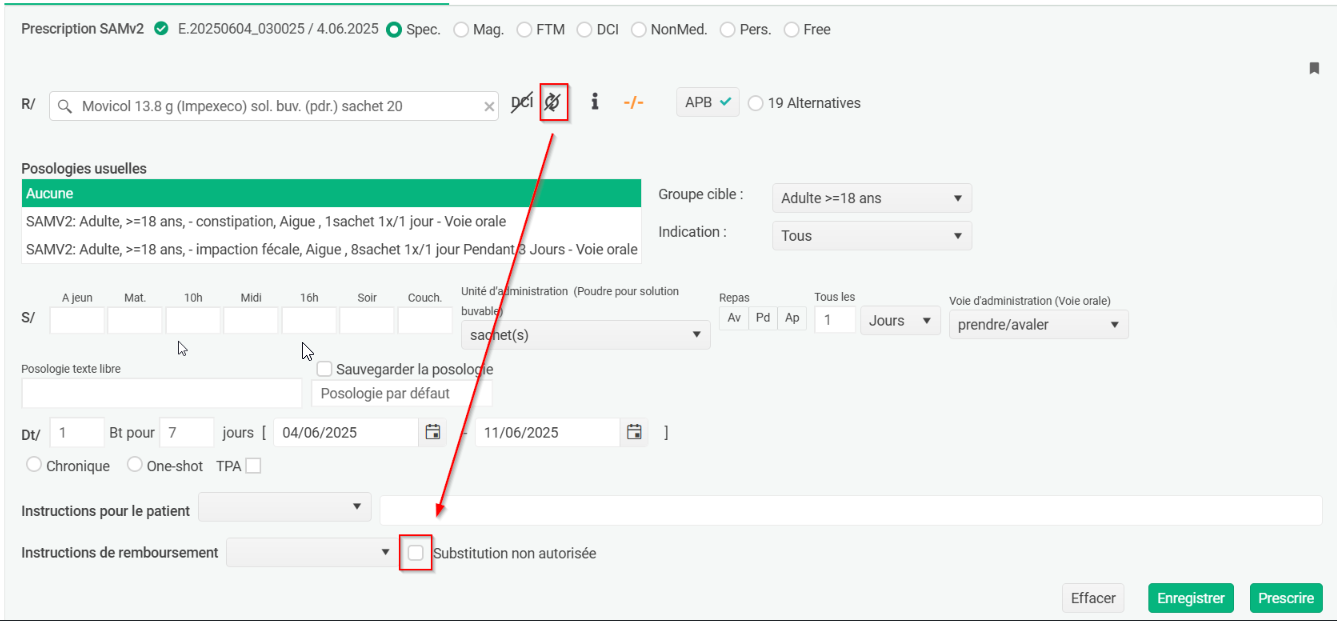Click the Ap meal button
This screenshot has height=621, width=1337.
tap(792, 318)
